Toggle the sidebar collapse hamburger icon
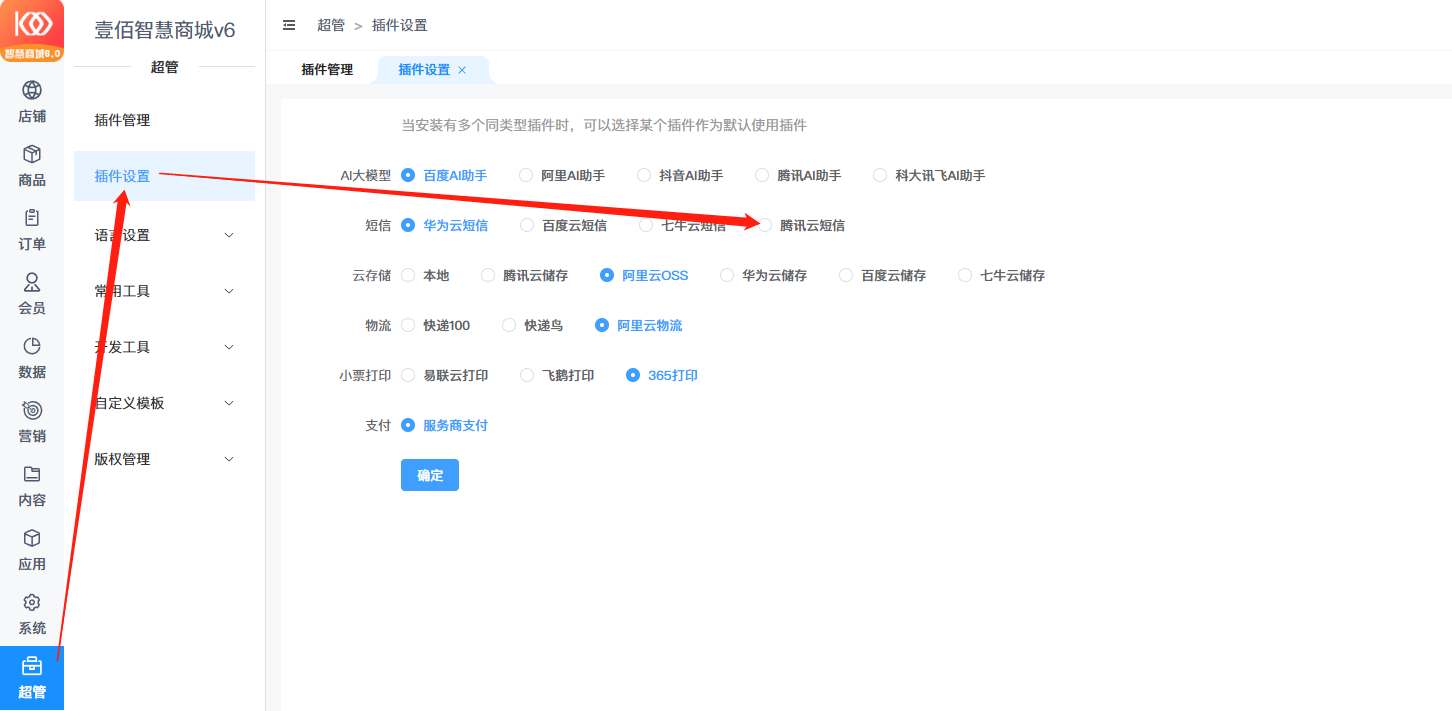1452x711 pixels. (x=289, y=25)
